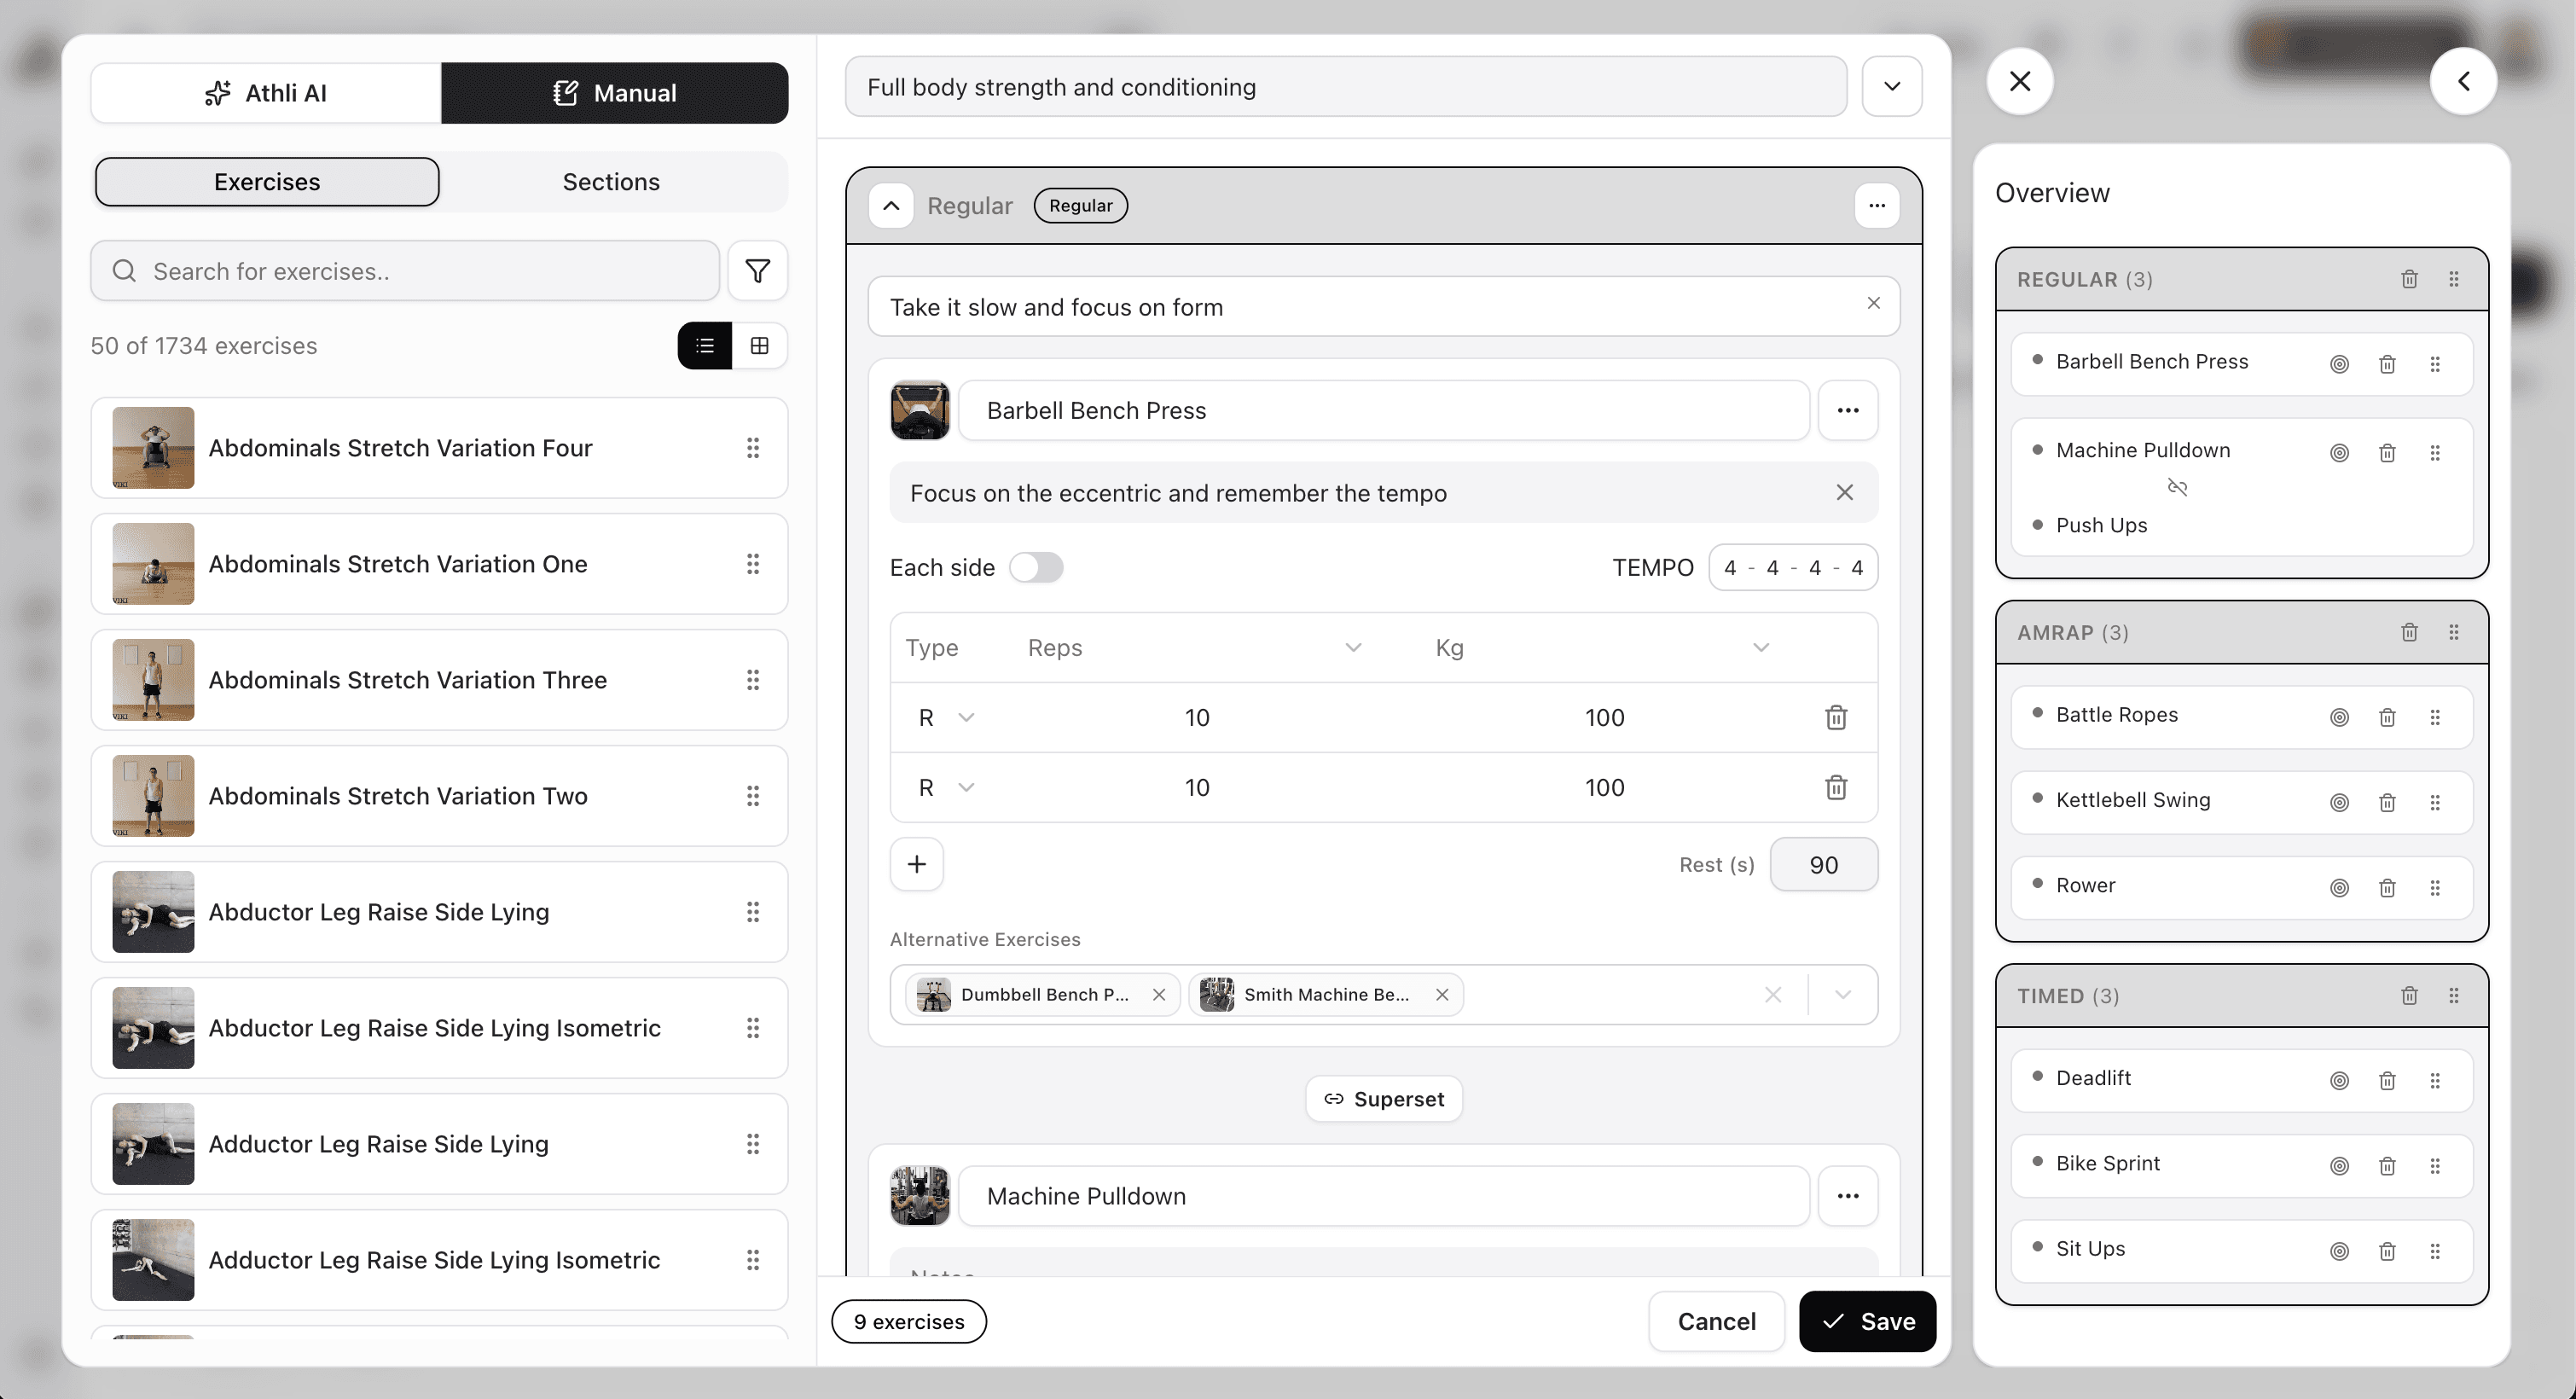Screen dimensions: 2576x1399
Task: Create a Superset
Action: pyautogui.click(x=1383, y=1098)
